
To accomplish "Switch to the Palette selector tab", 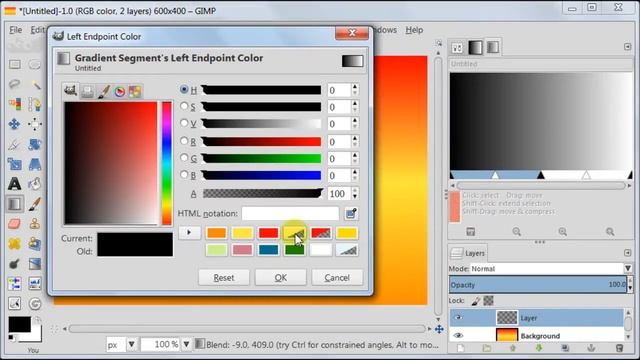I will pos(135,91).
